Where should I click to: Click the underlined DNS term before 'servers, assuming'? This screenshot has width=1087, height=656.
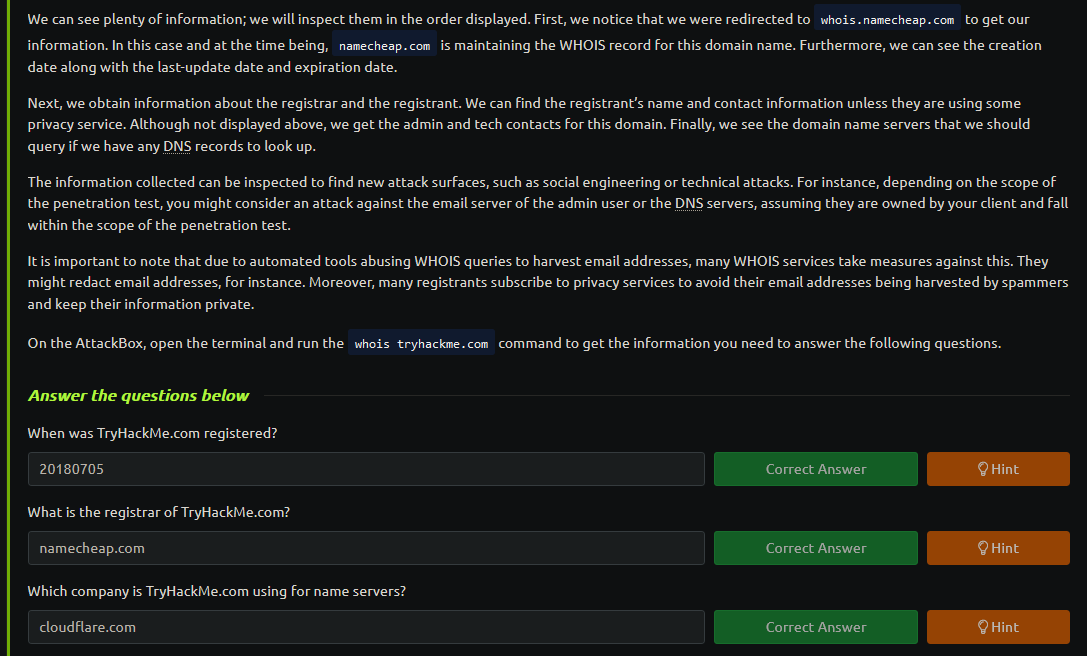coord(688,203)
